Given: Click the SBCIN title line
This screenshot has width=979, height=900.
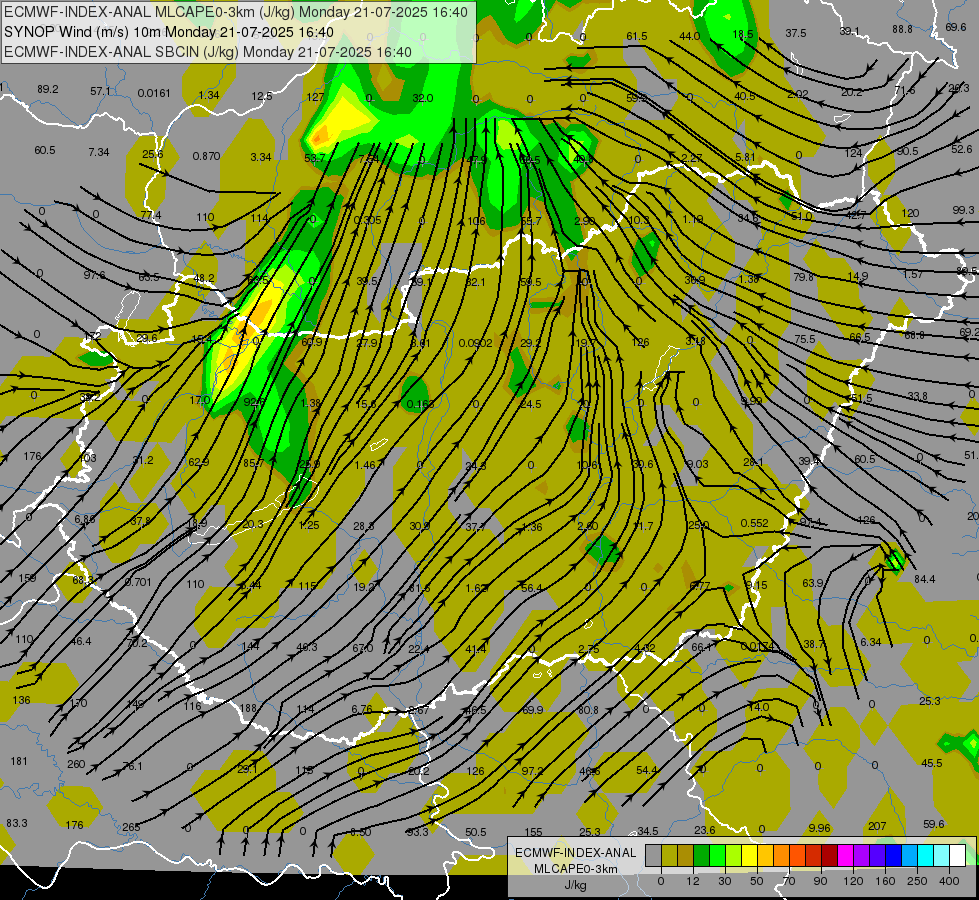Looking at the screenshot, I should [x=208, y=52].
